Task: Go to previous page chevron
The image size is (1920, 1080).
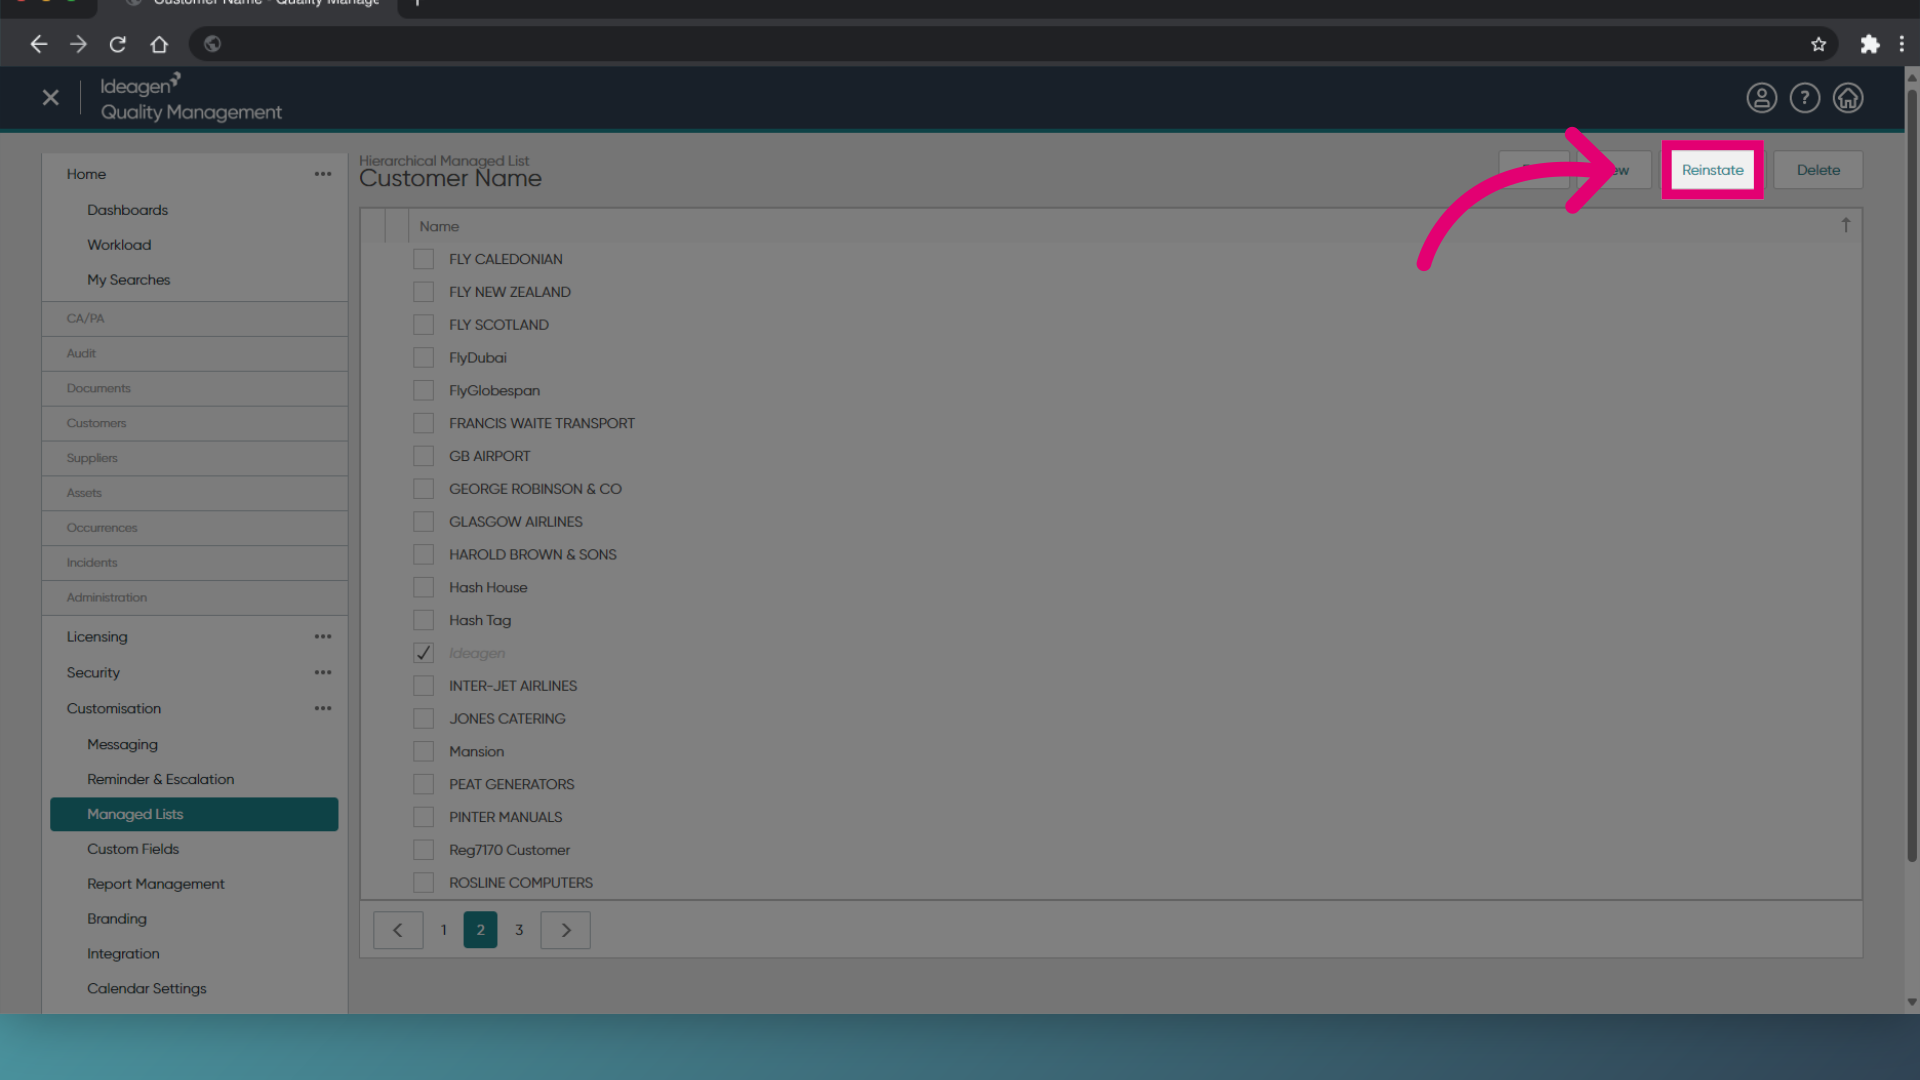Action: coord(398,930)
